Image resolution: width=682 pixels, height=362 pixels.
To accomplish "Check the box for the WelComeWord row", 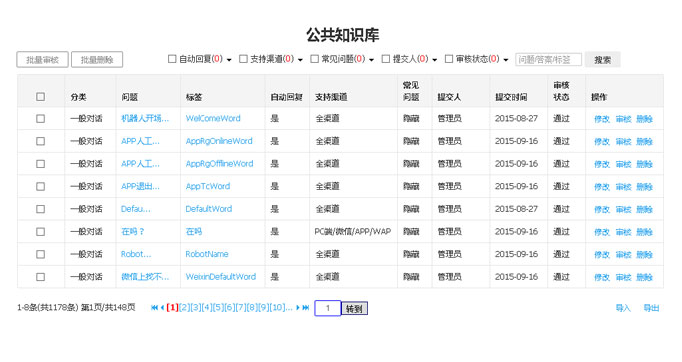I will (40, 118).
